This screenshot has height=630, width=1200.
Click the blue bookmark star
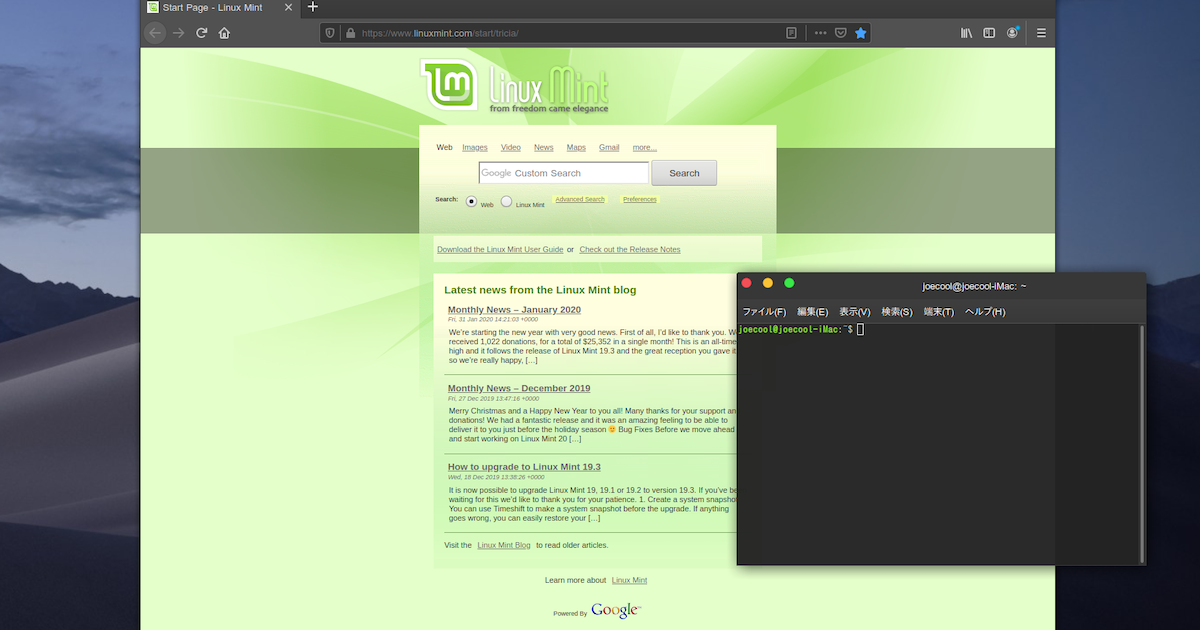tap(860, 33)
